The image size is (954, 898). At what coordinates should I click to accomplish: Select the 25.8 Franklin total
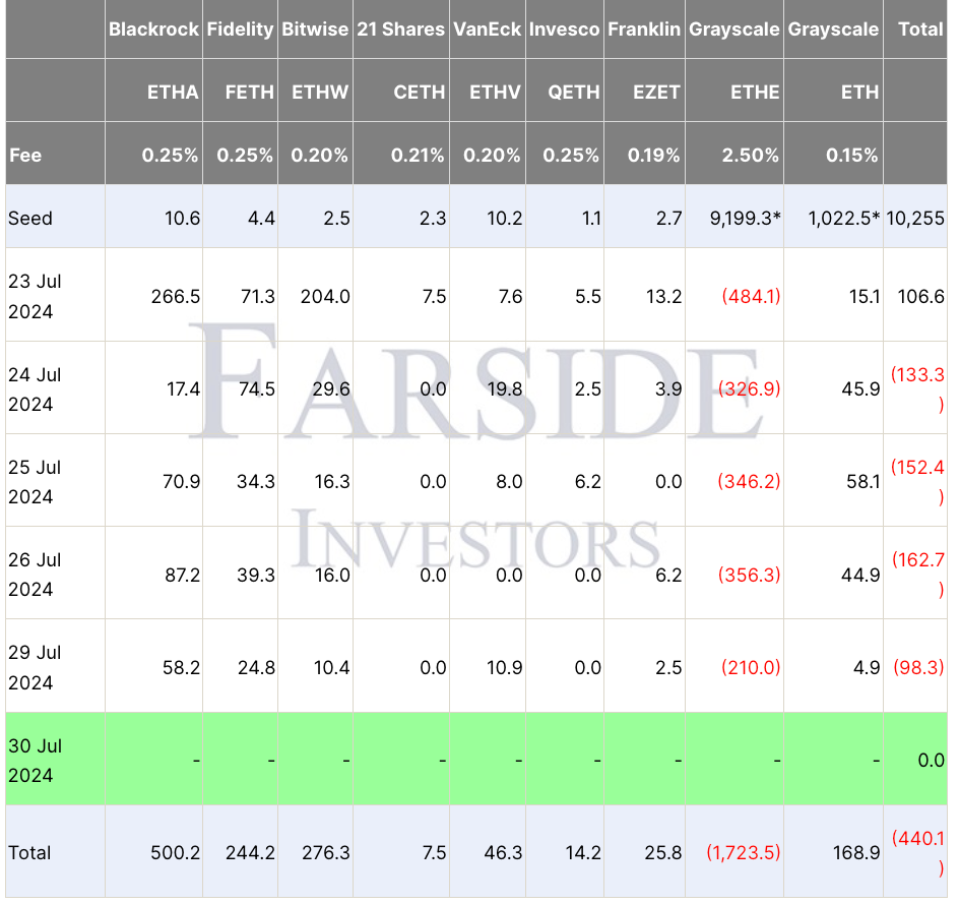coord(664,852)
